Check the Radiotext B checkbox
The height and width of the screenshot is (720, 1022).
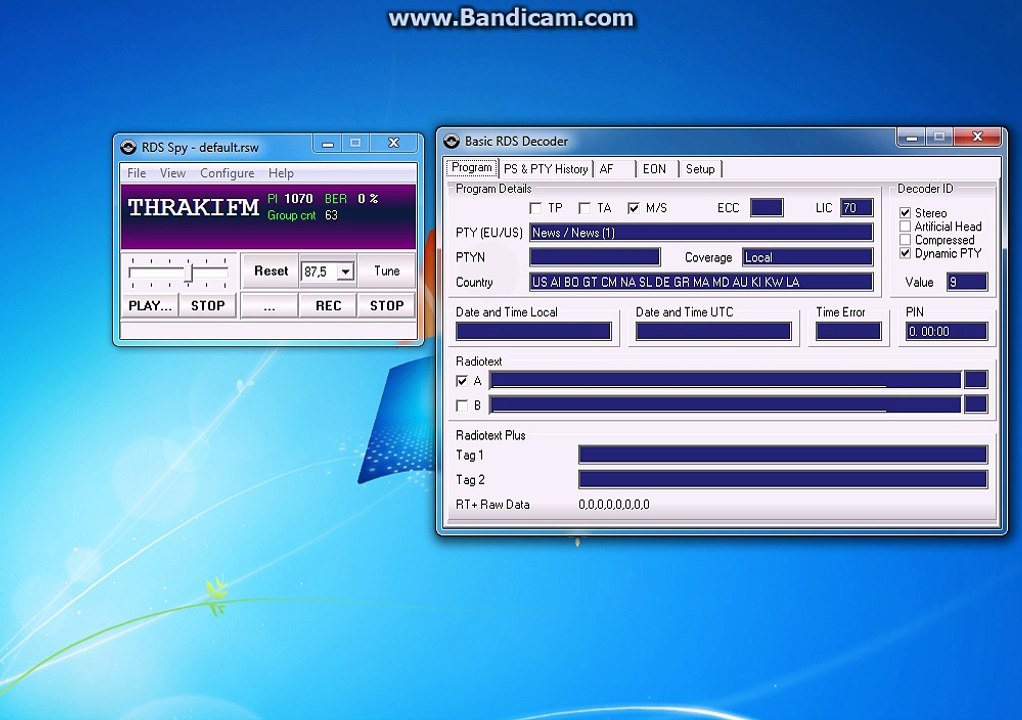pos(462,405)
